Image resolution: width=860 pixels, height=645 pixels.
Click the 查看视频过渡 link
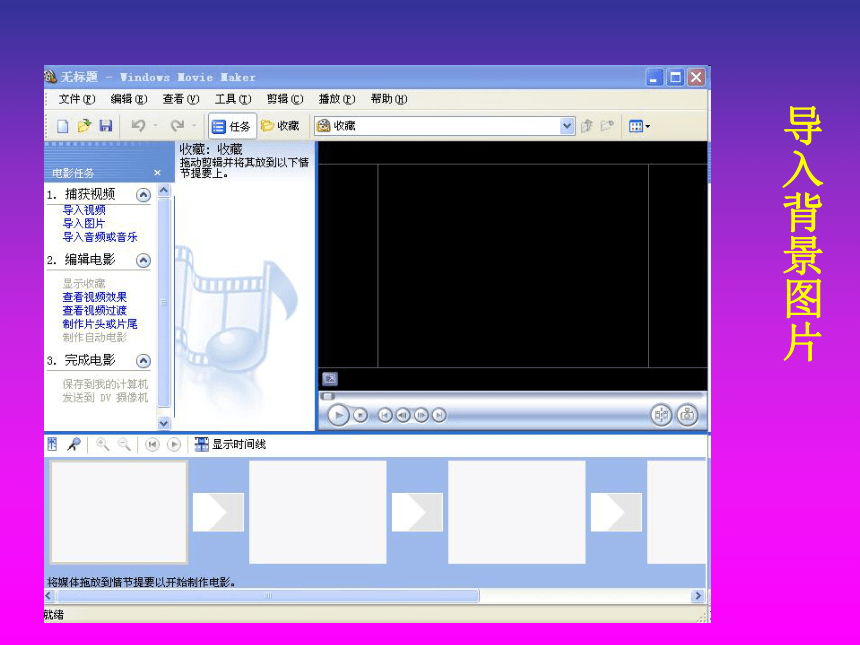click(94, 310)
